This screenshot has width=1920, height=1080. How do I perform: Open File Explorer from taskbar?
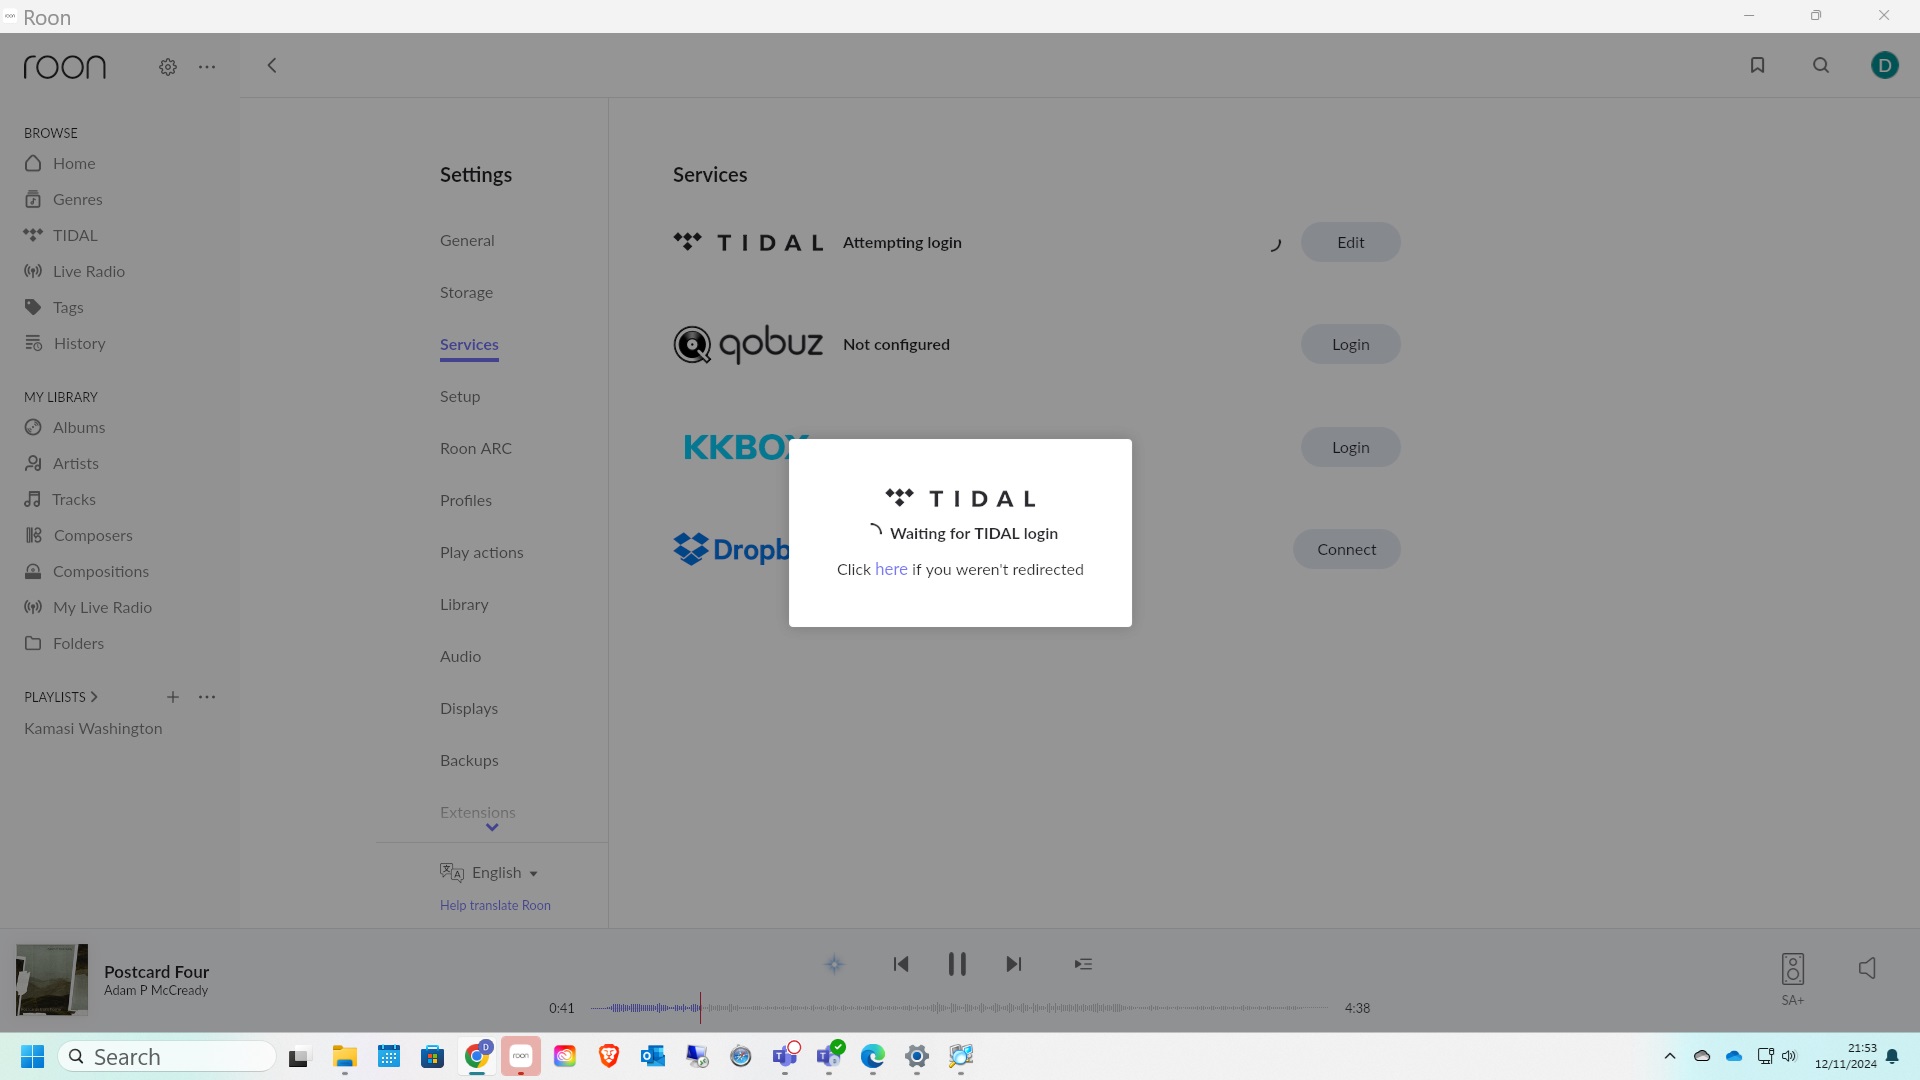345,1056
